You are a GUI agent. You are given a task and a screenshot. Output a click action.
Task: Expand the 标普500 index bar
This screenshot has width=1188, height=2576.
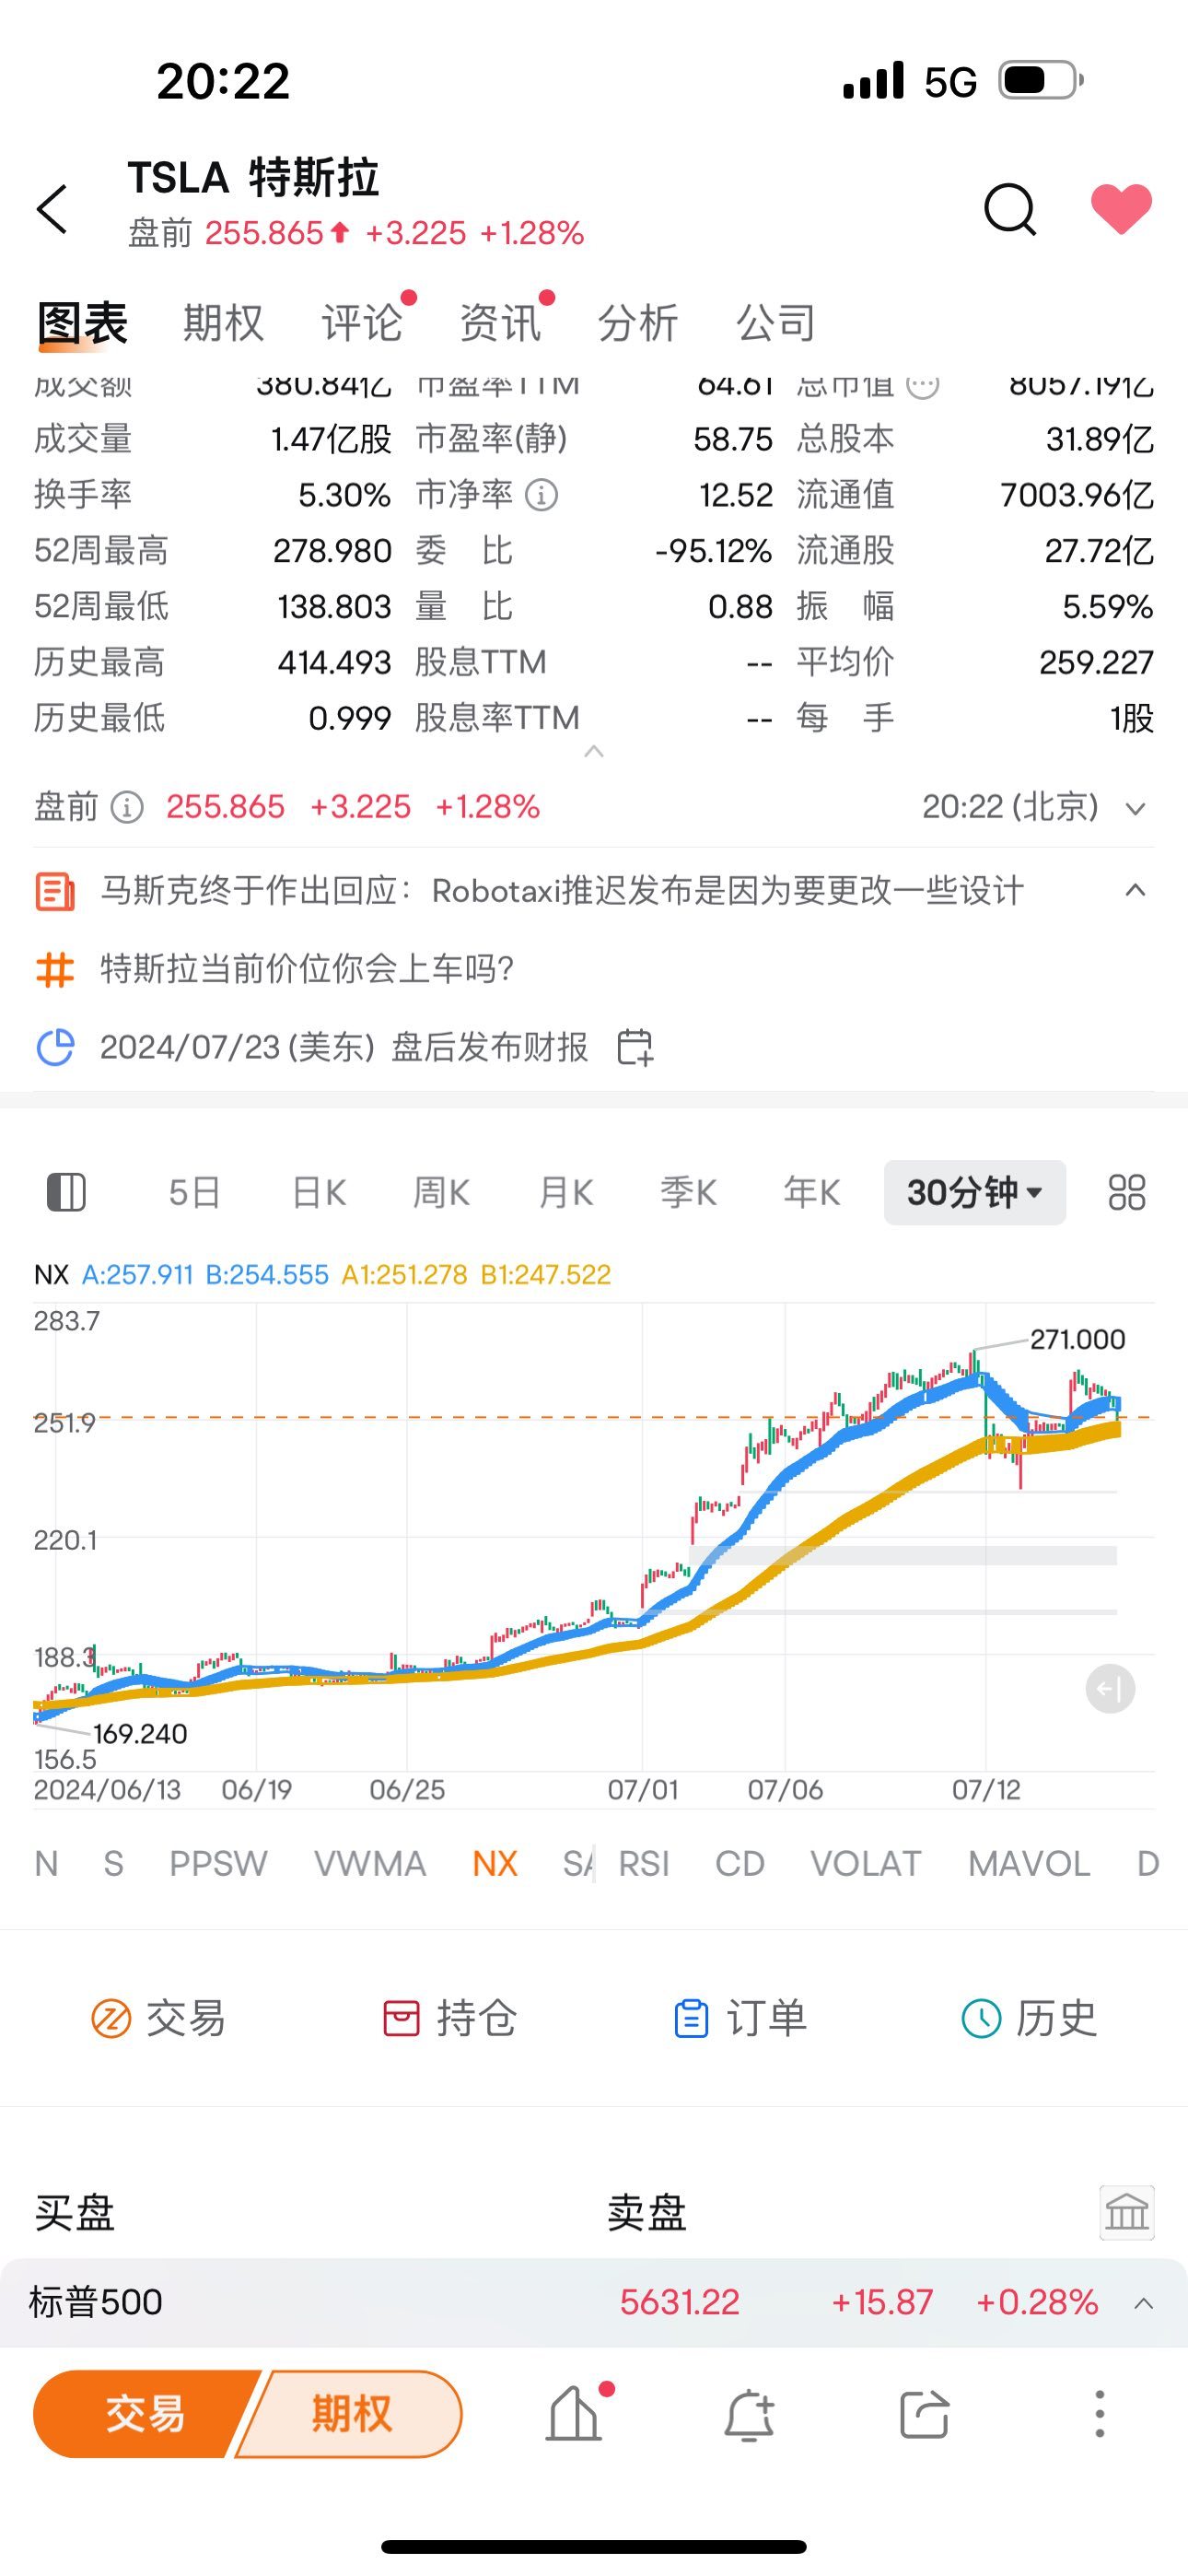1144,2303
